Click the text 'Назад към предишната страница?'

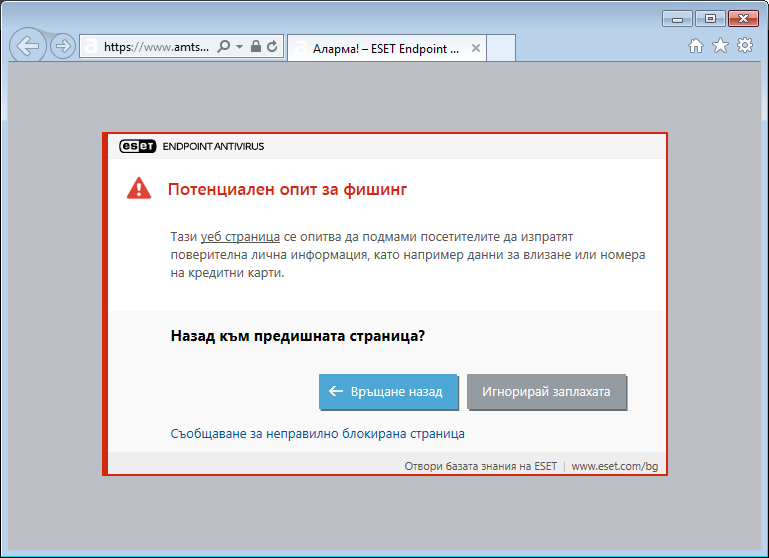(x=298, y=336)
